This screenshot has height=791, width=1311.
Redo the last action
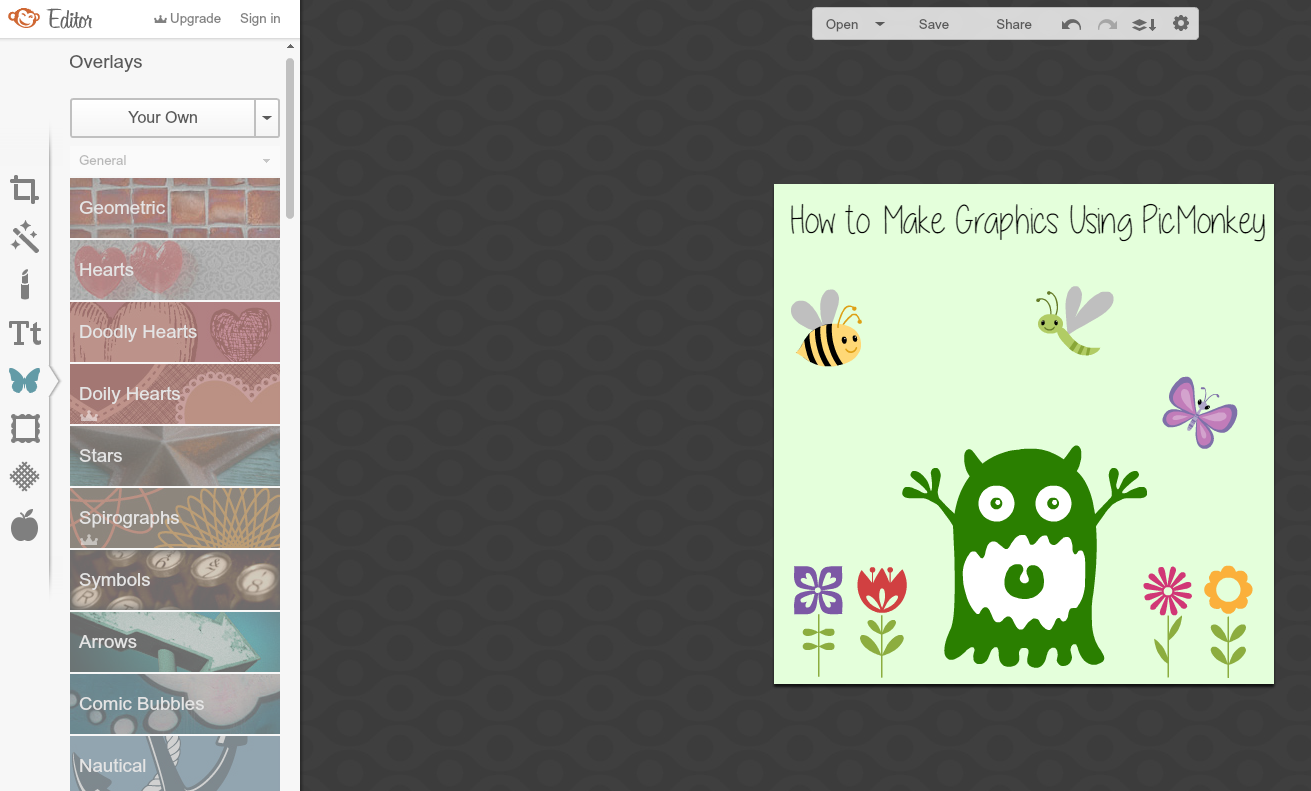[x=1107, y=24]
